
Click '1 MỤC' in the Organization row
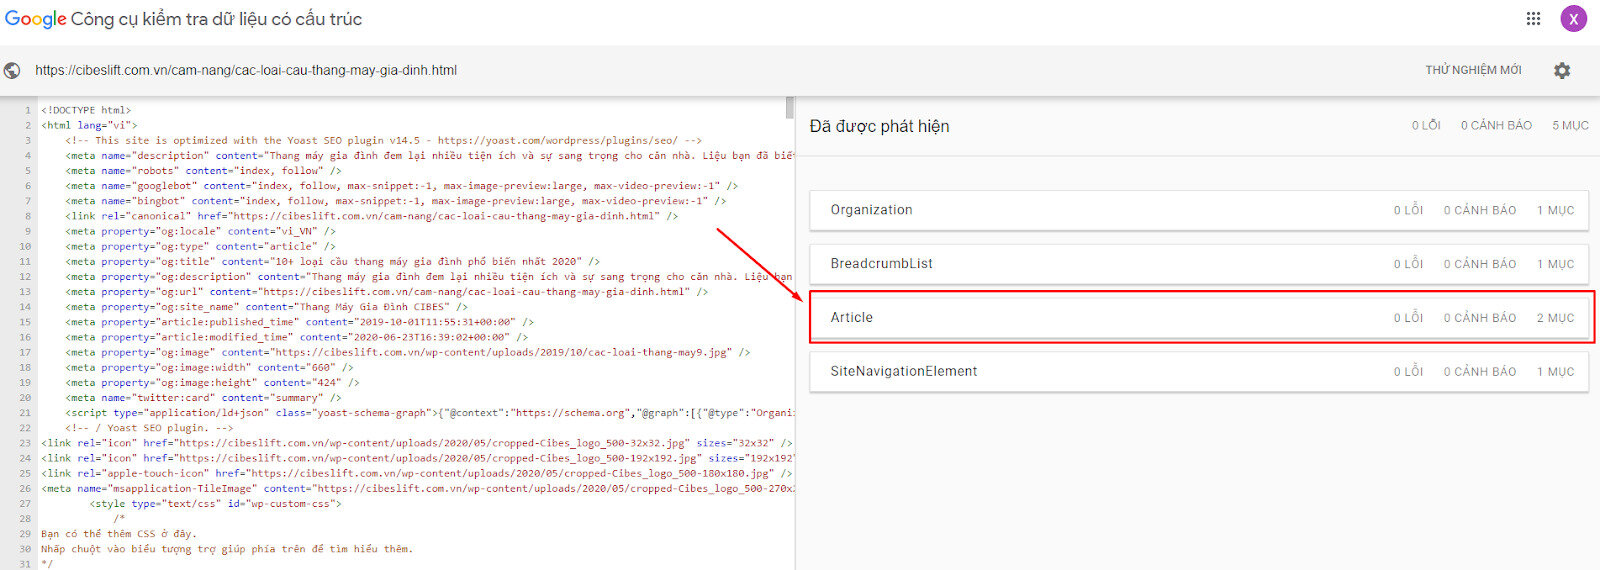(x=1555, y=210)
